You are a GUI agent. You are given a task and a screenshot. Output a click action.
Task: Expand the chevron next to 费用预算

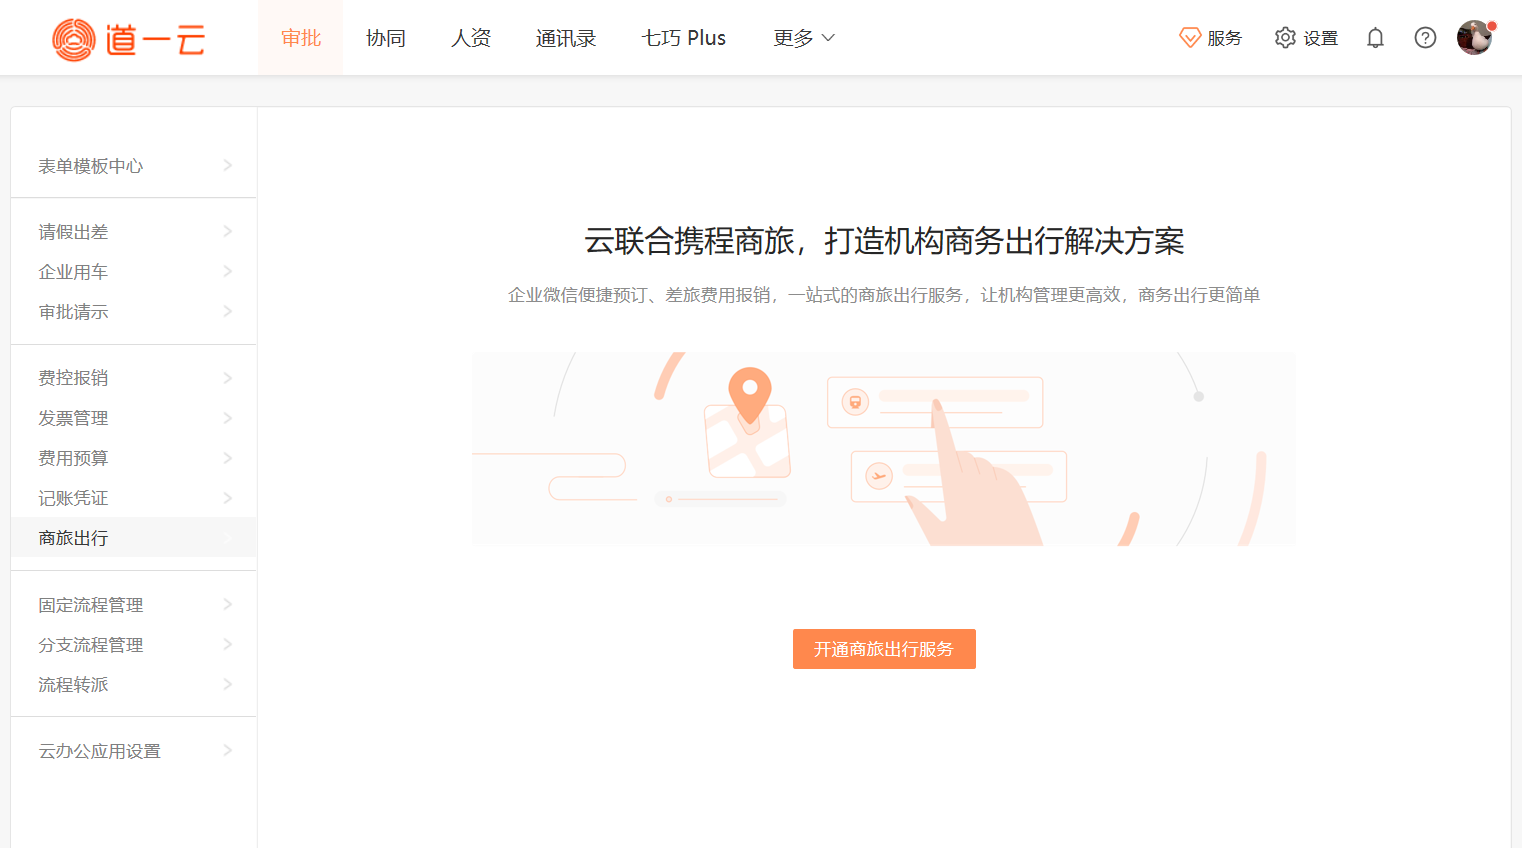228,458
